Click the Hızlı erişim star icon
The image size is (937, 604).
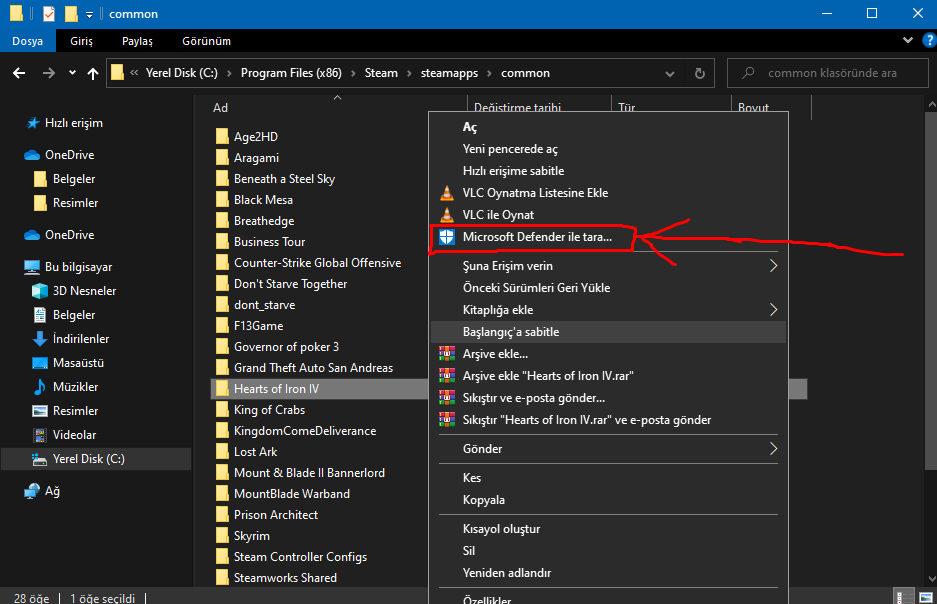[x=32, y=123]
